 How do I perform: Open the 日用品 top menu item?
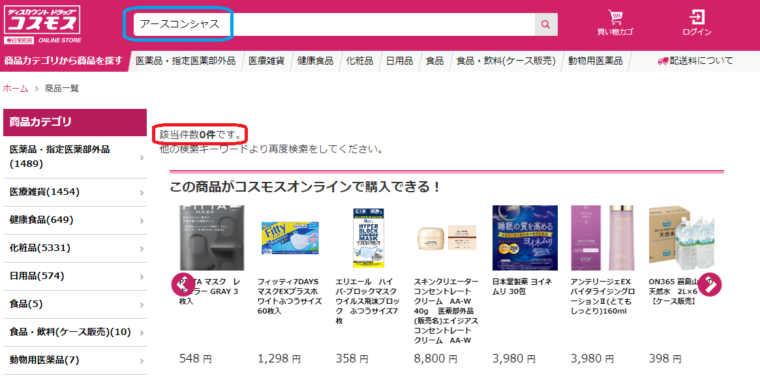399,61
